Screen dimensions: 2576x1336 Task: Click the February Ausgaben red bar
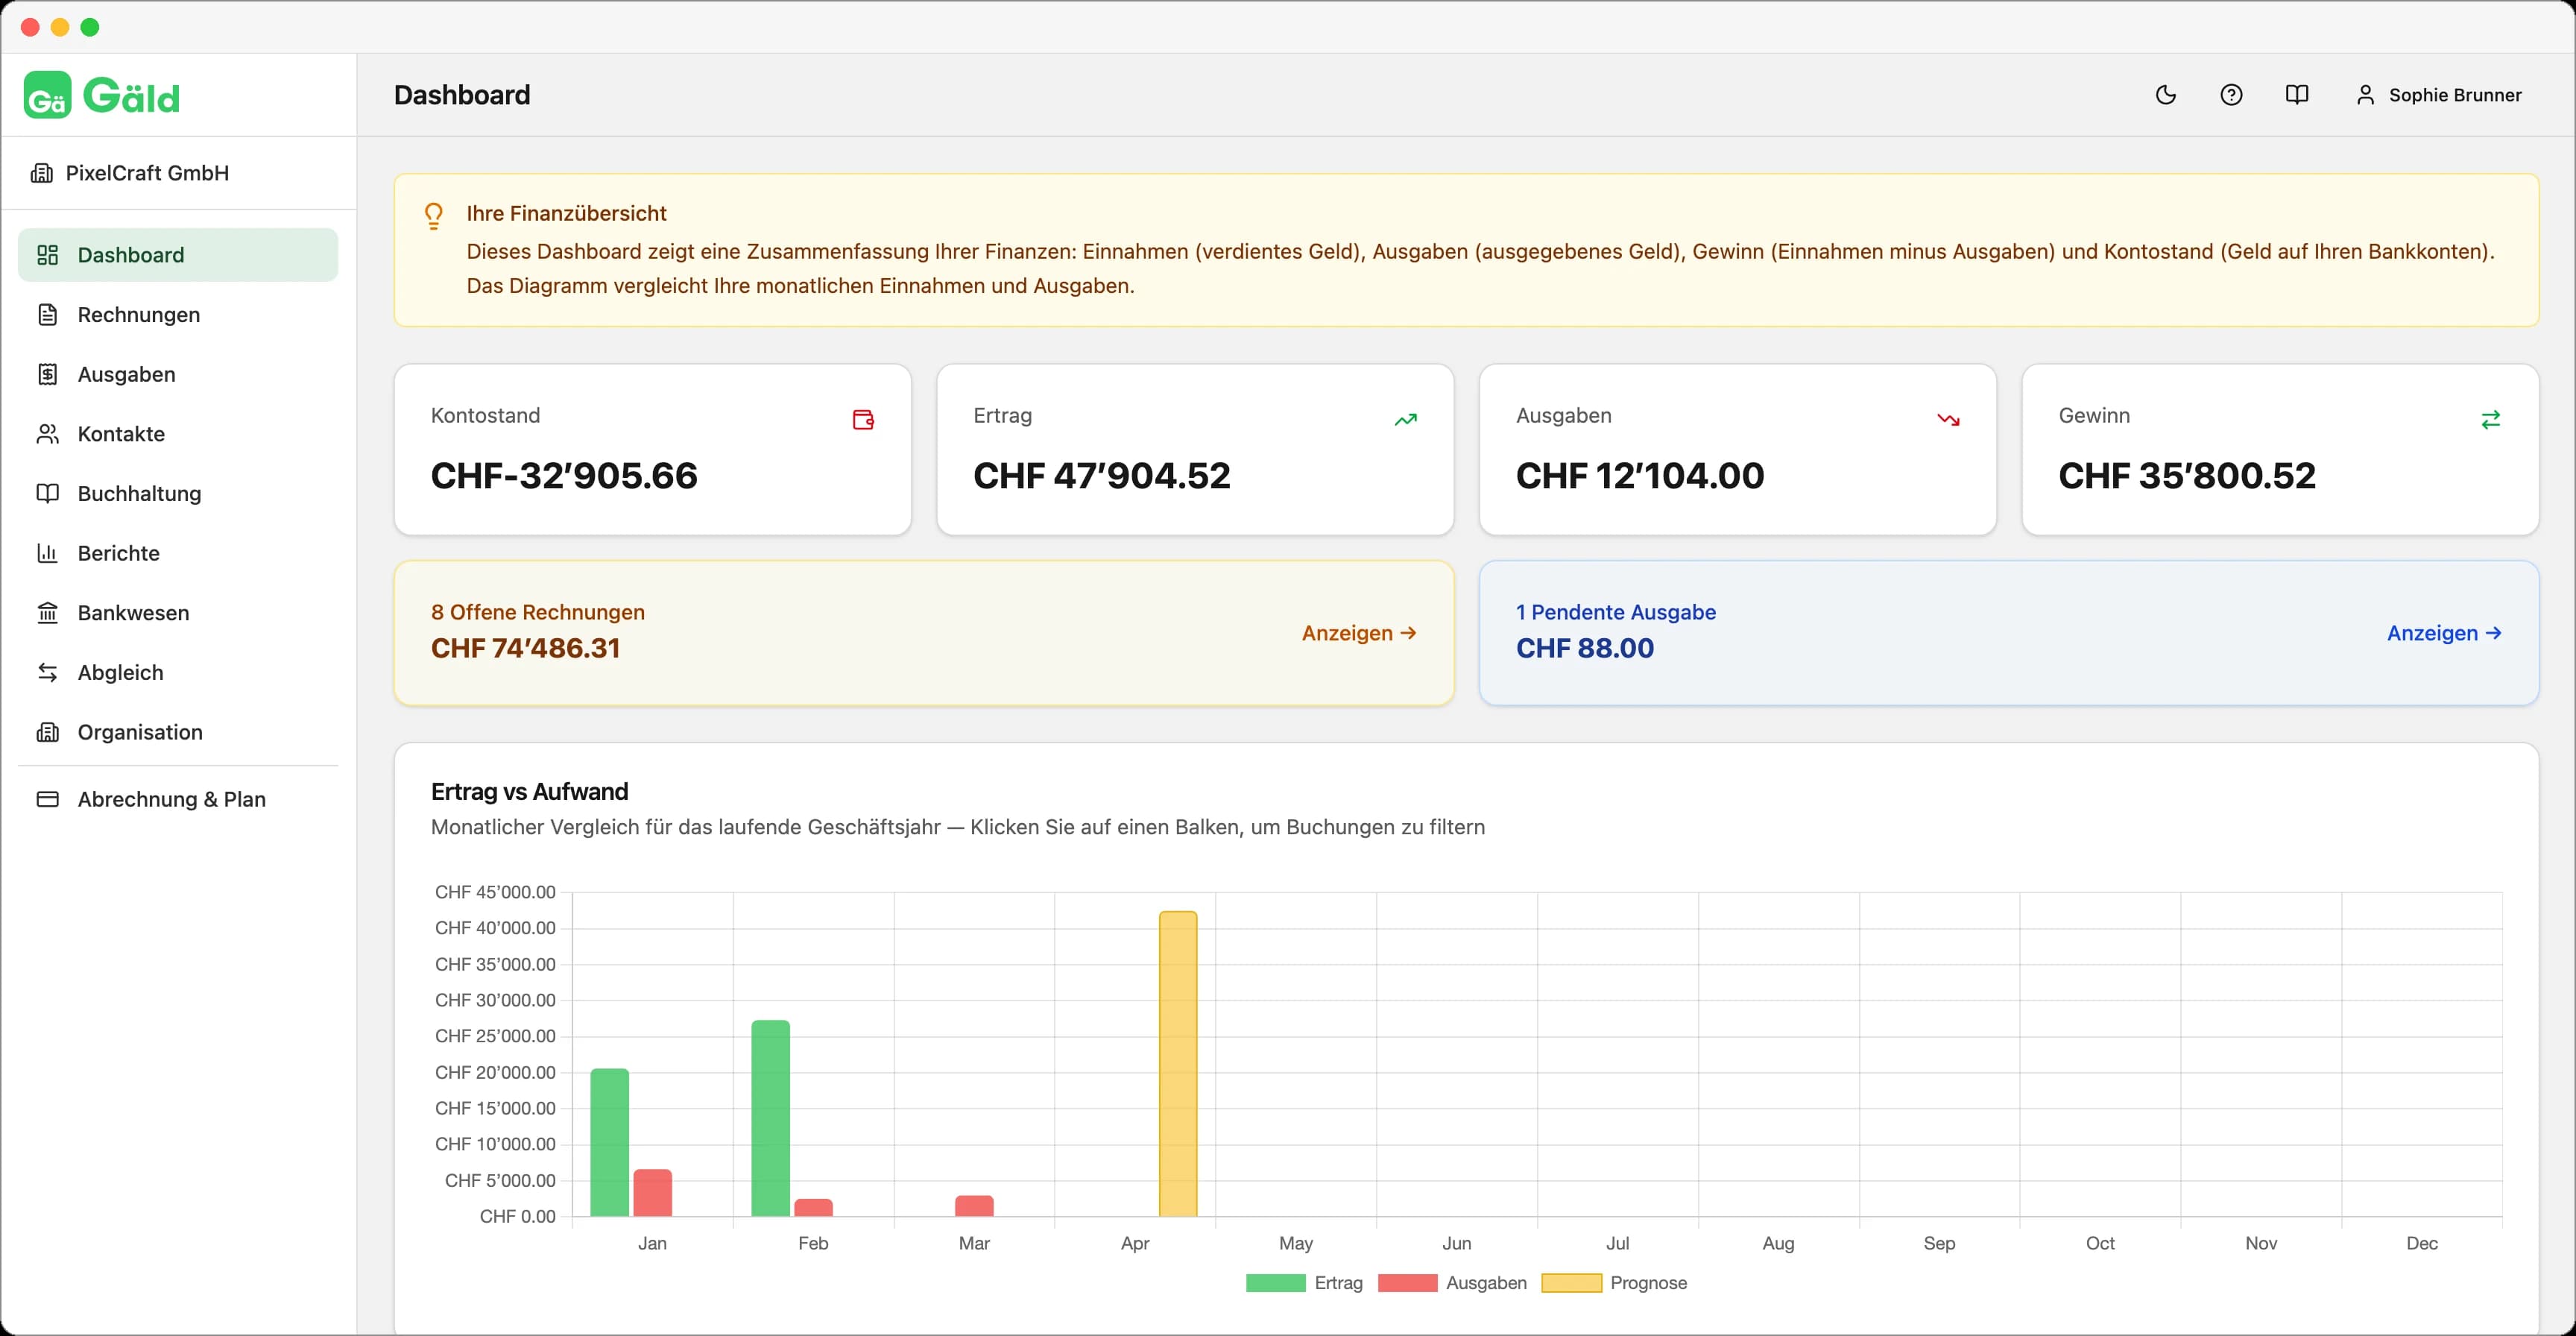(814, 1208)
